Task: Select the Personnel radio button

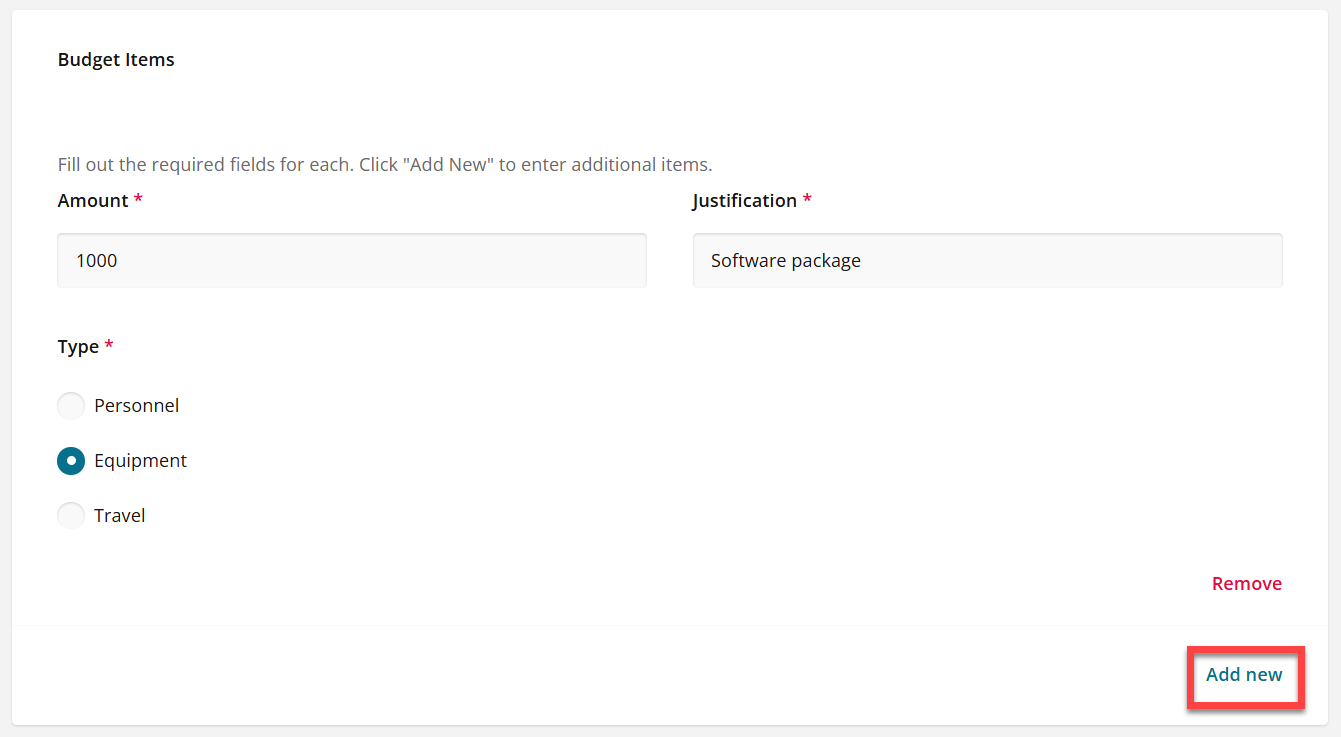Action: point(71,406)
